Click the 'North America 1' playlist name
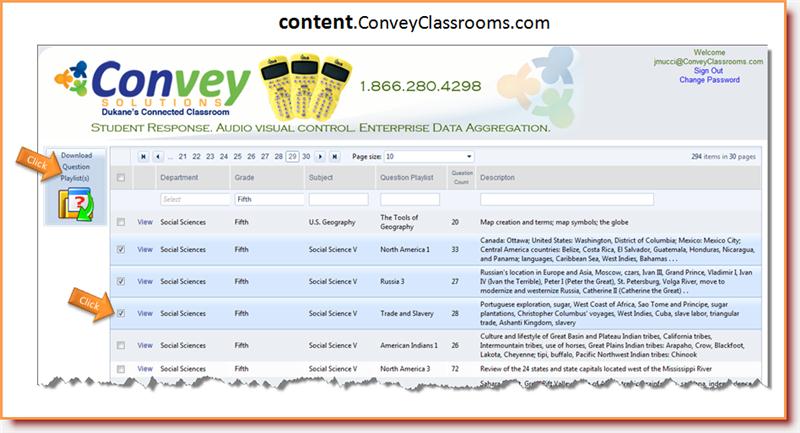 tap(405, 249)
